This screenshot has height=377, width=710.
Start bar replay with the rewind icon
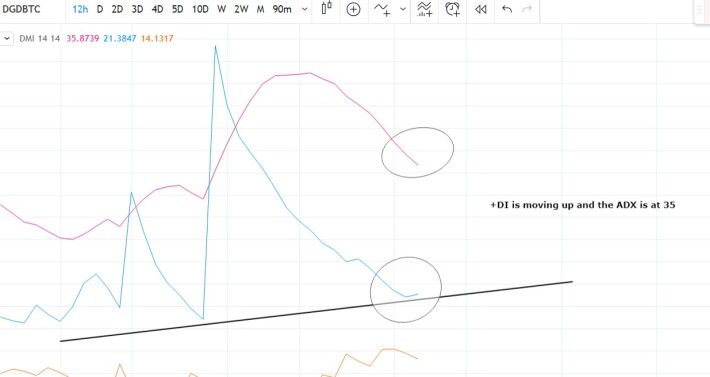click(480, 9)
